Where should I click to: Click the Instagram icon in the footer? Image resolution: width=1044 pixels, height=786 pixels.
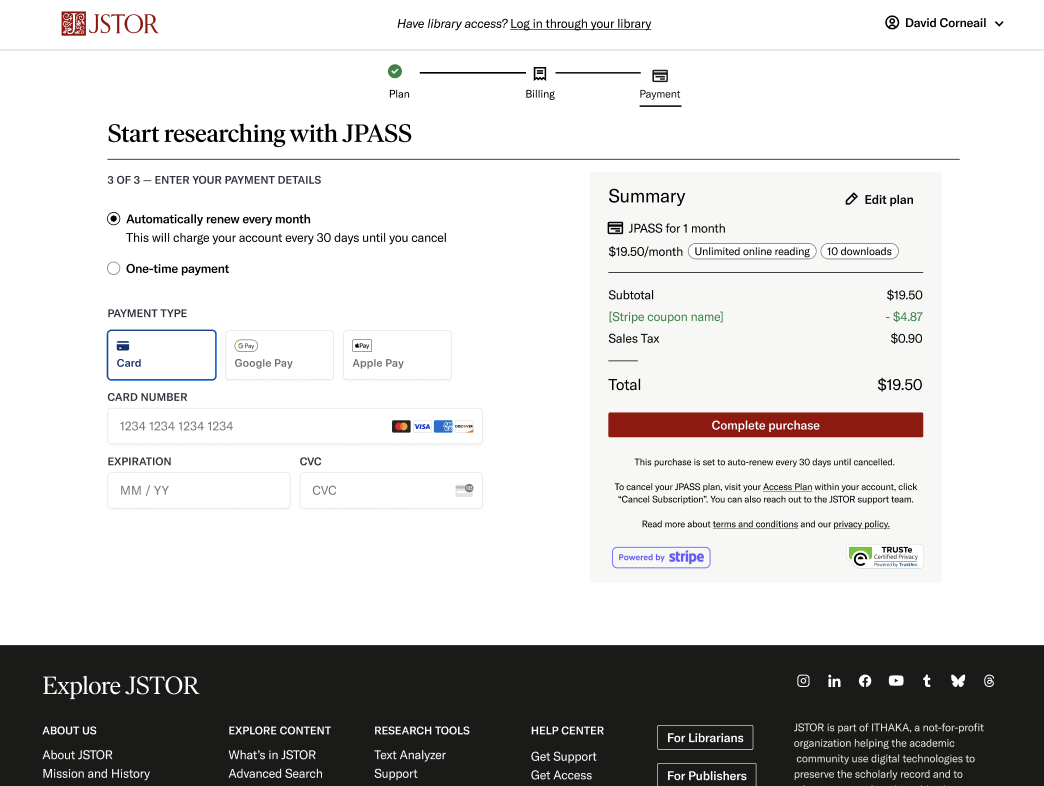[x=803, y=680]
